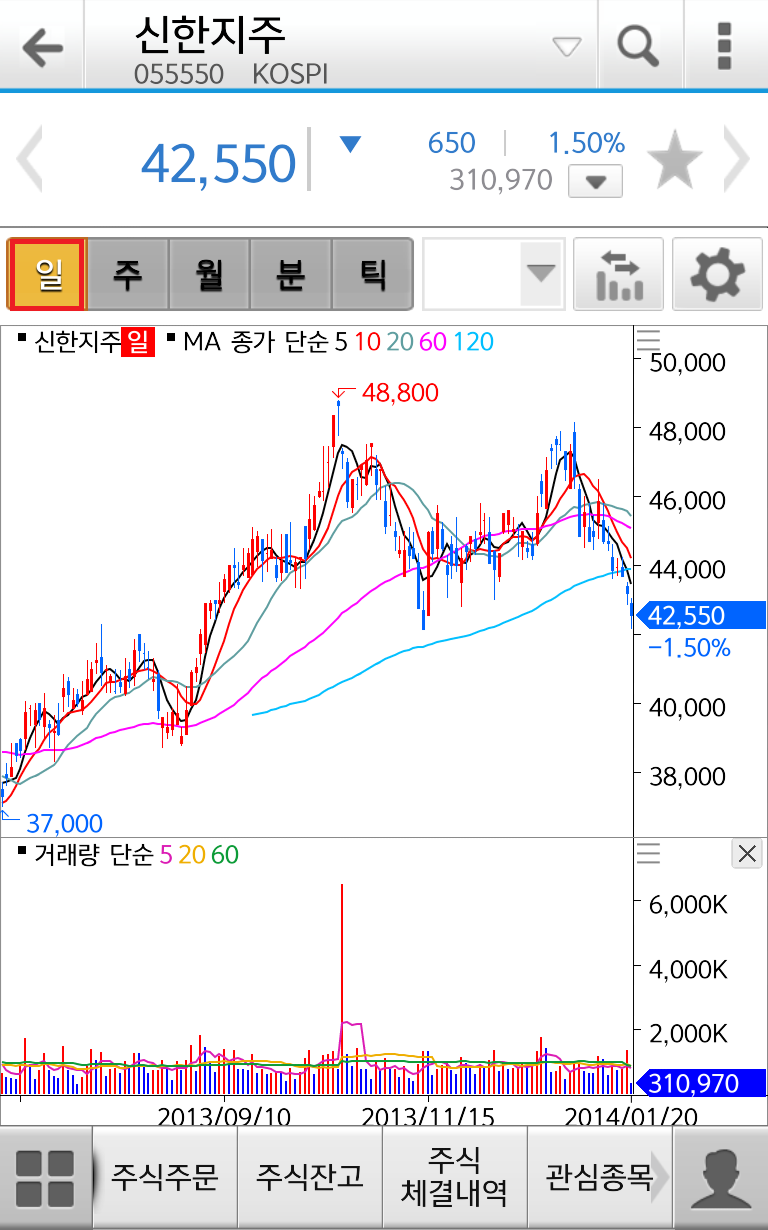This screenshot has height=1230, width=768.
Task: Select the 일 daily chart period
Action: click(47, 274)
